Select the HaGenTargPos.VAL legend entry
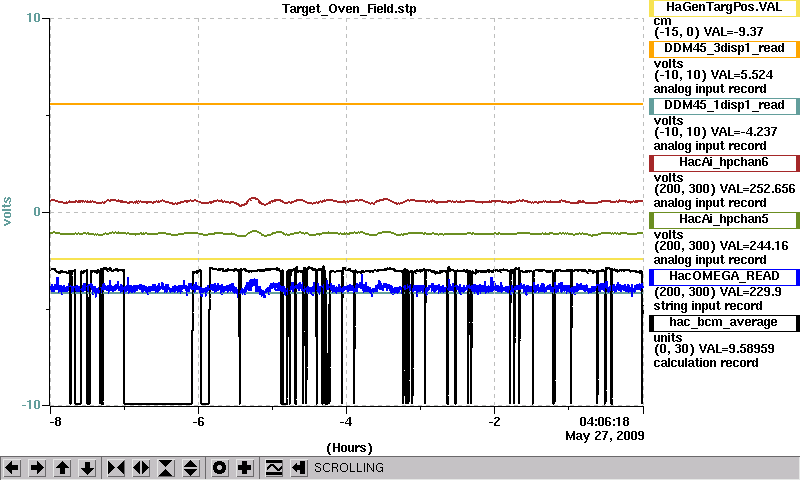800x480 pixels. click(x=724, y=8)
